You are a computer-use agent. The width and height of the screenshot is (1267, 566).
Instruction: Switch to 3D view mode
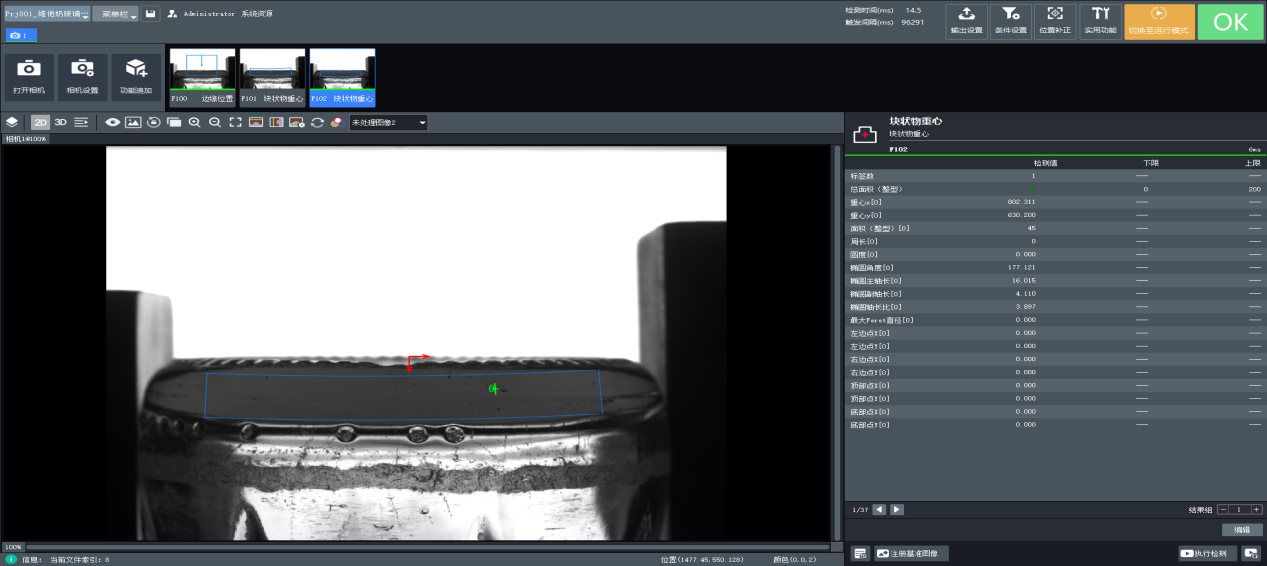coord(60,122)
